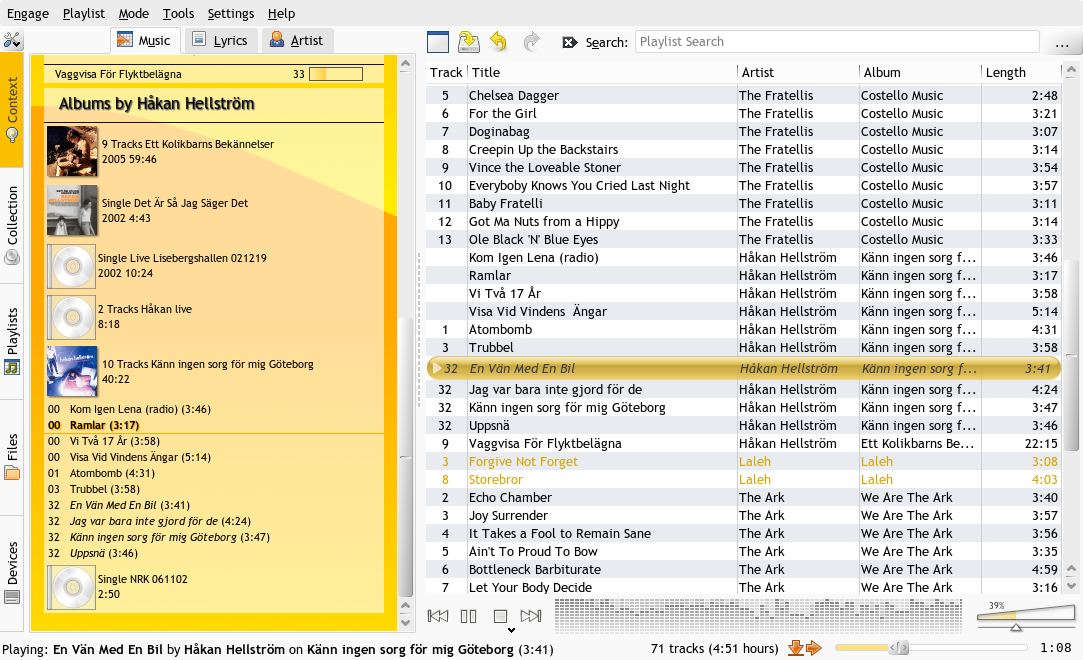Open the Files sidebar panel
This screenshot has height=660, width=1083.
click(x=12, y=457)
